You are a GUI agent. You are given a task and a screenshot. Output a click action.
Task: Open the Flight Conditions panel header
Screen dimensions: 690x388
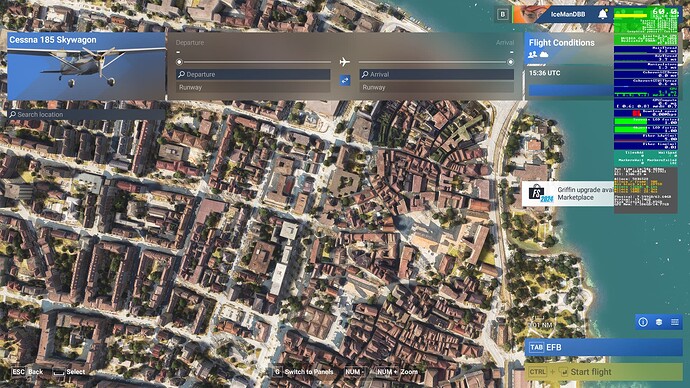pos(562,43)
